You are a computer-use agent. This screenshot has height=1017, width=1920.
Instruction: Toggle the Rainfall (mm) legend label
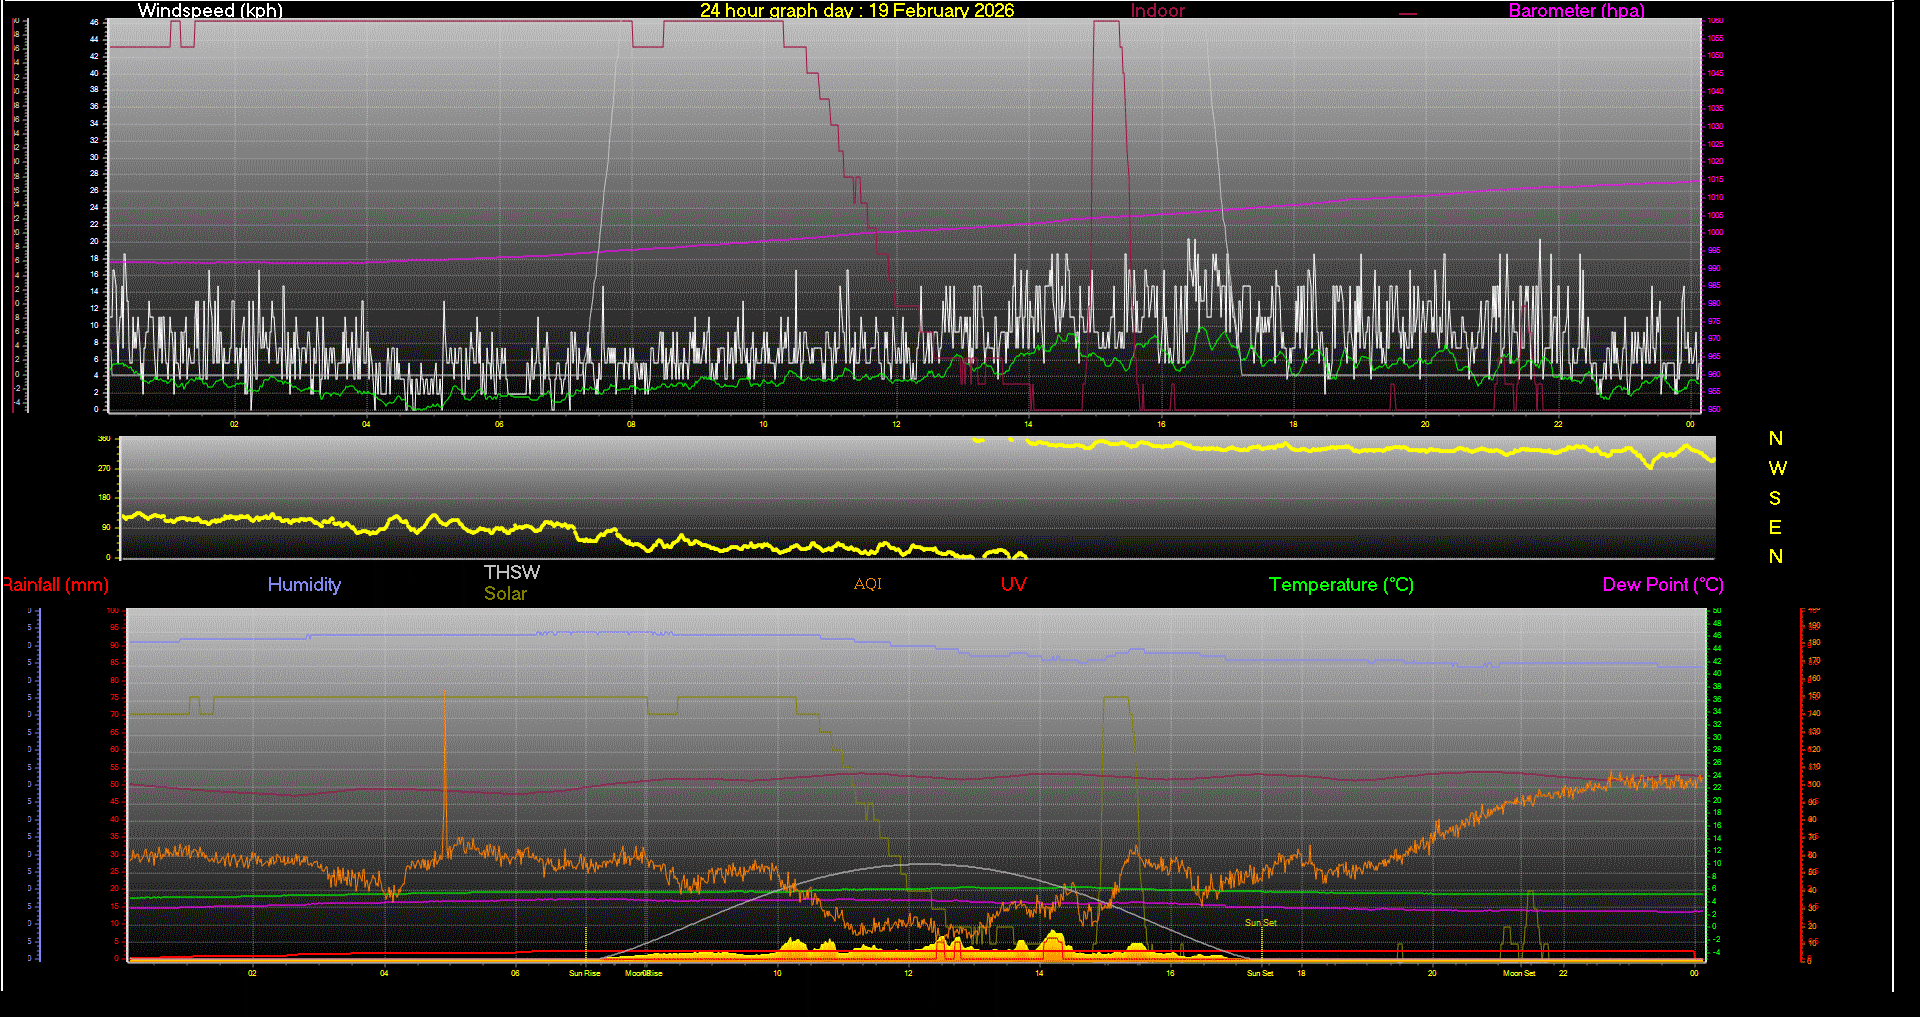pos(56,585)
